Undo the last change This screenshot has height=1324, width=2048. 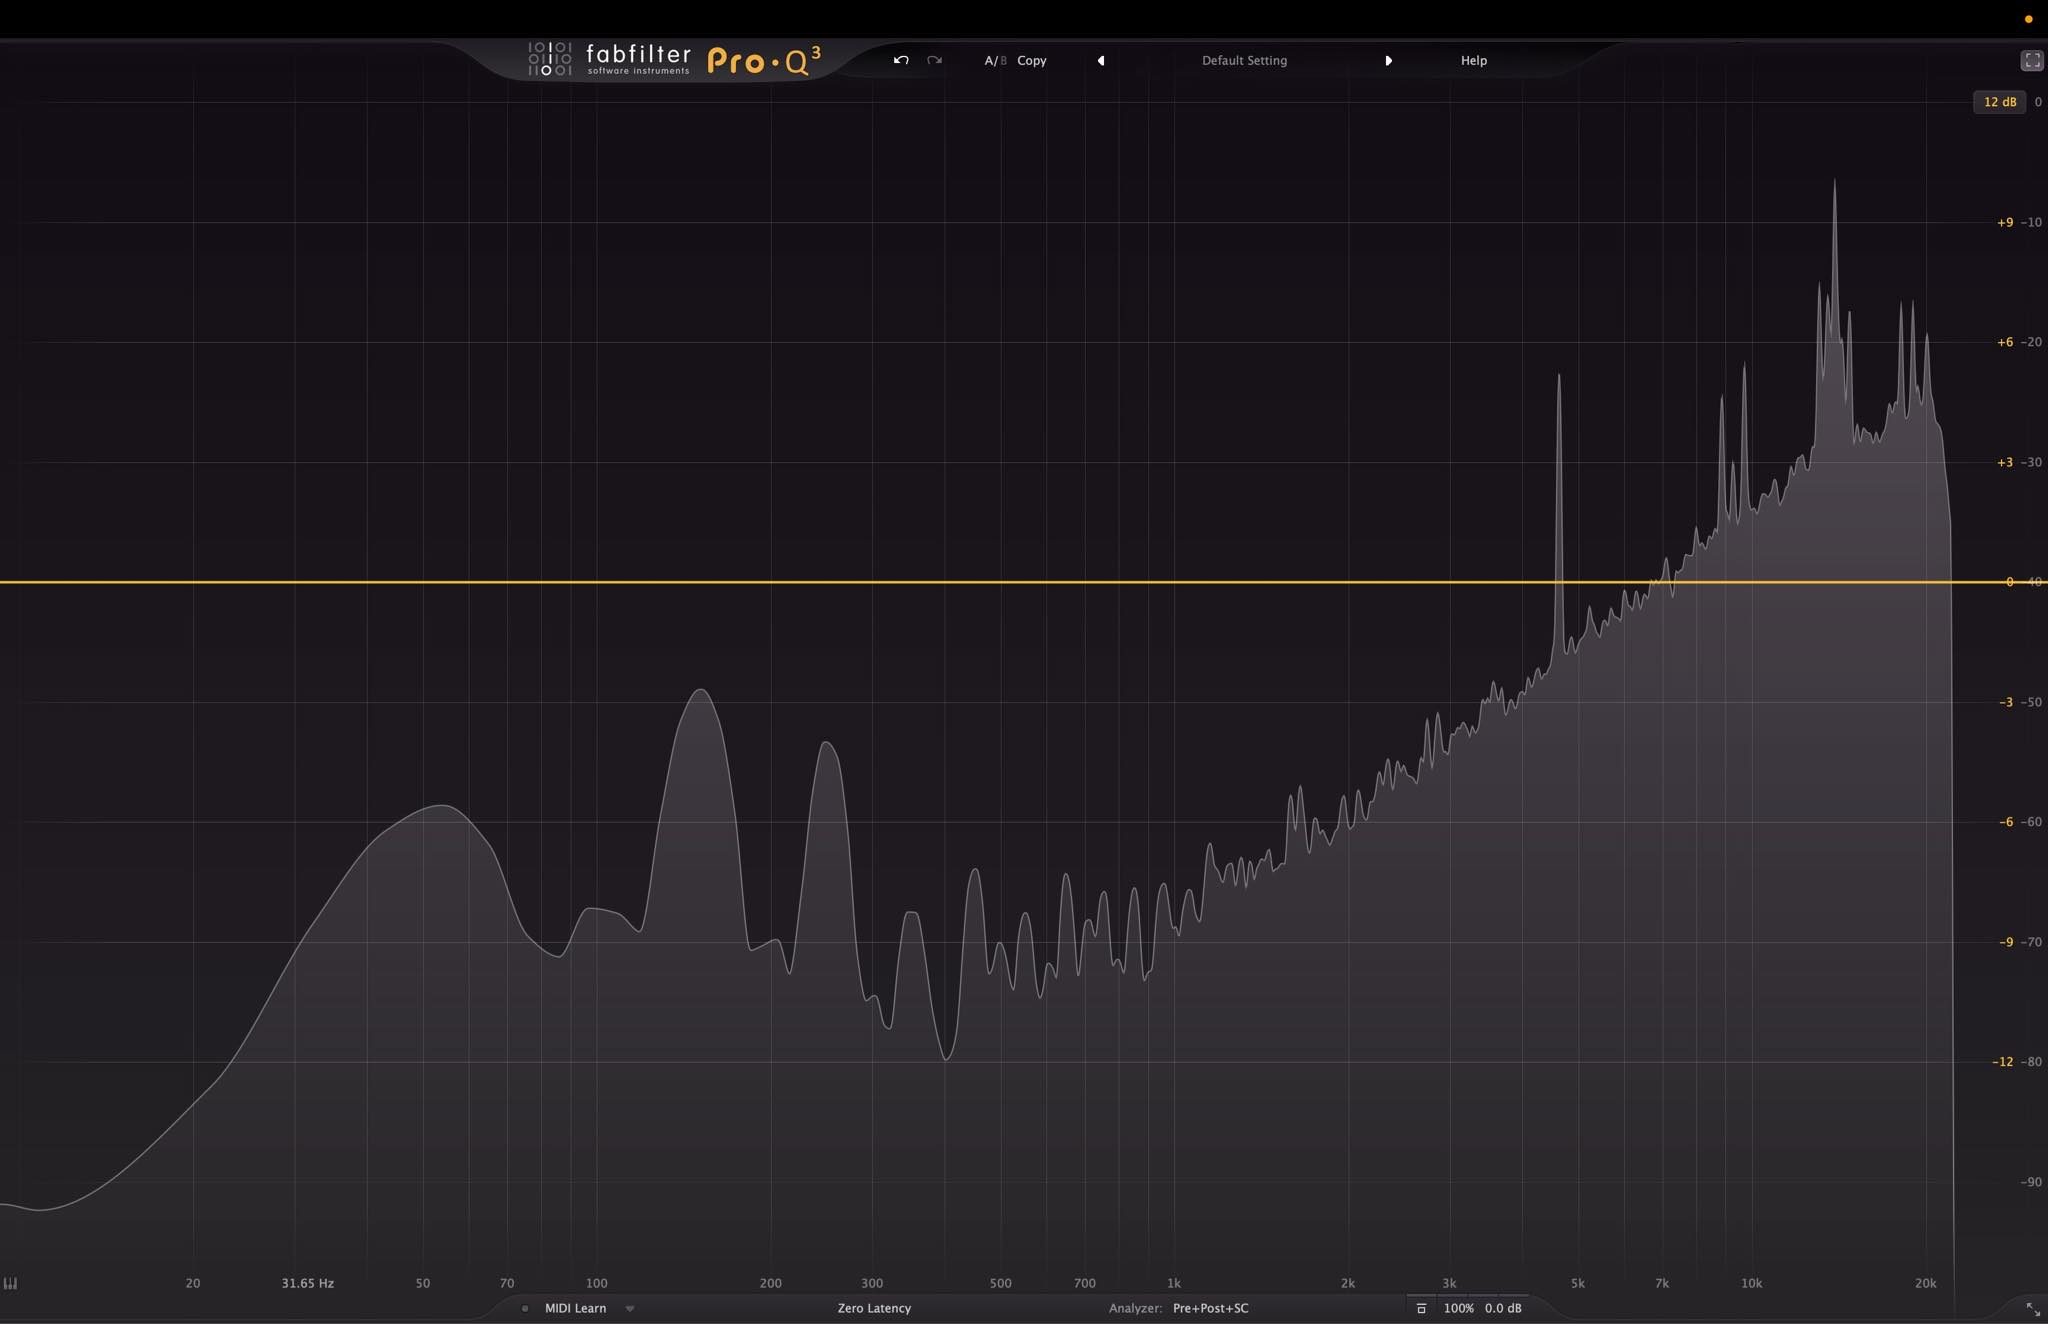point(901,60)
